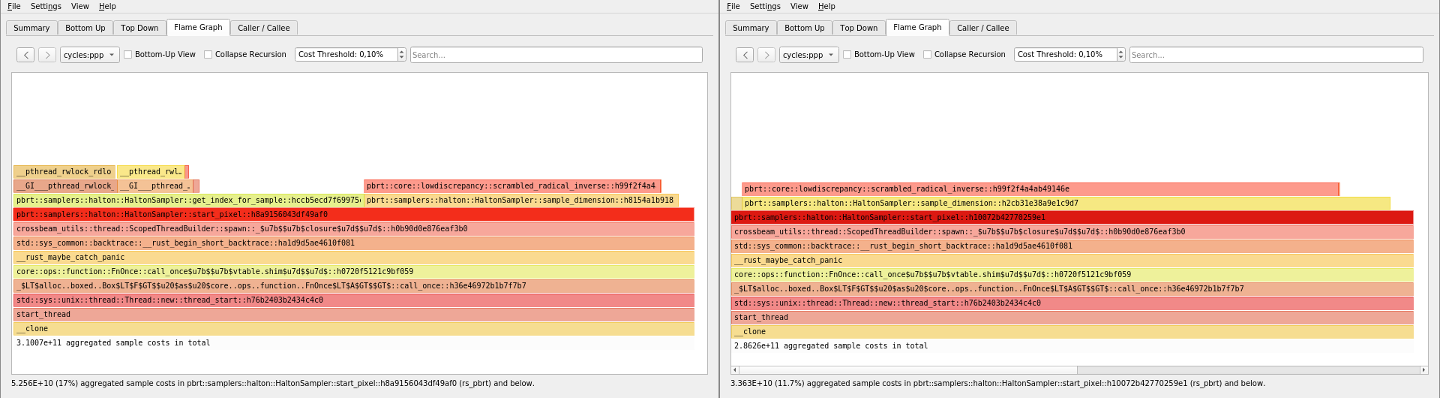This screenshot has width=1440, height=398.
Task: Switch to Top Down tab in right window
Action: 858,28
